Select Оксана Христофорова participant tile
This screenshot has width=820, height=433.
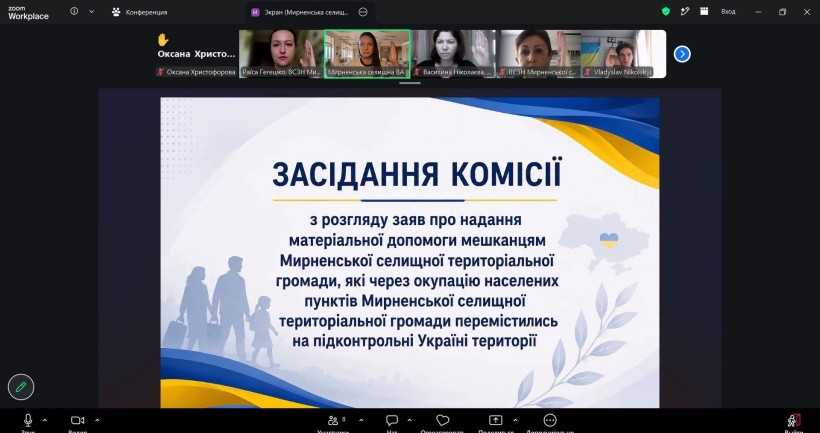(197, 54)
